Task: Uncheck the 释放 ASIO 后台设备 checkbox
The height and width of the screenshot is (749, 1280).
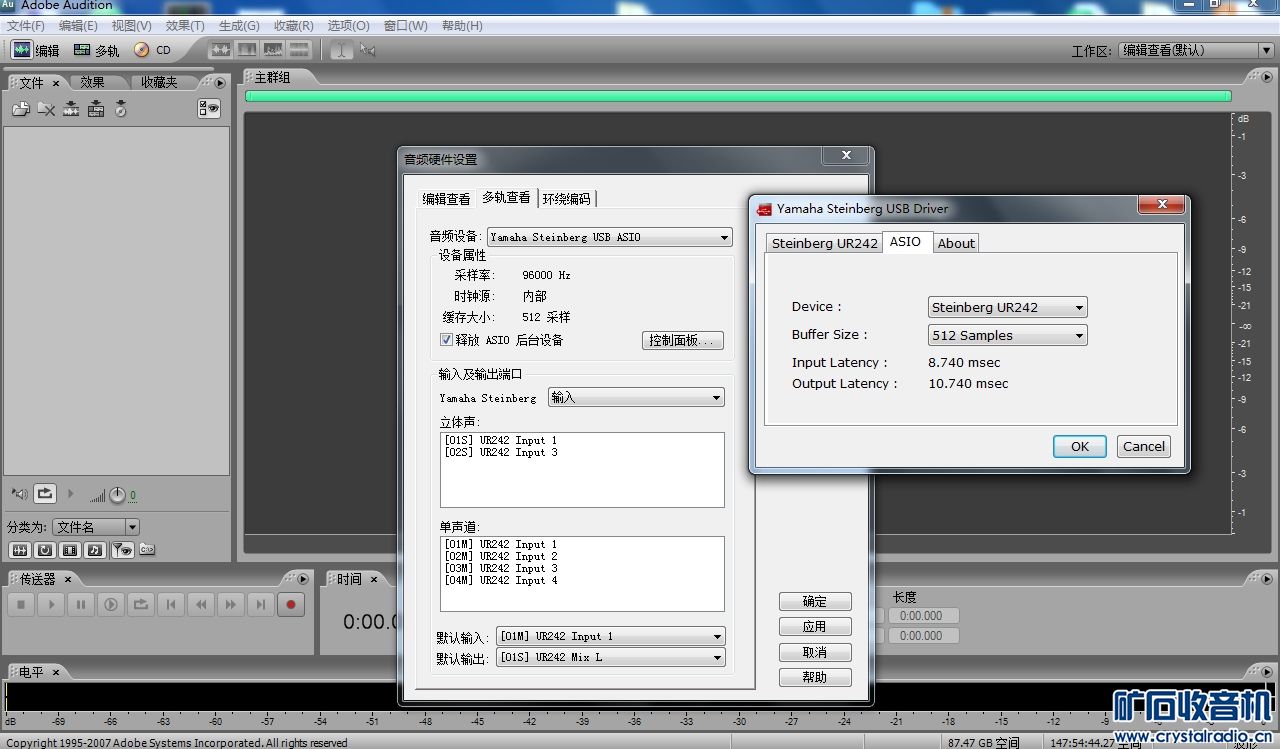Action: 446,340
